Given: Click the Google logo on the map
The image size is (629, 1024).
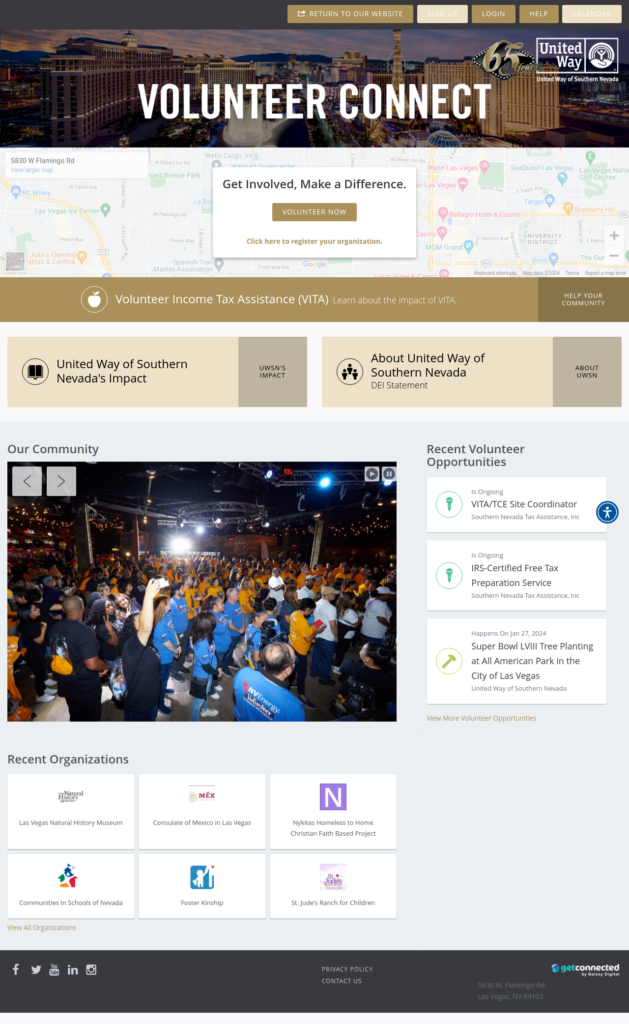Looking at the screenshot, I should (314, 264).
